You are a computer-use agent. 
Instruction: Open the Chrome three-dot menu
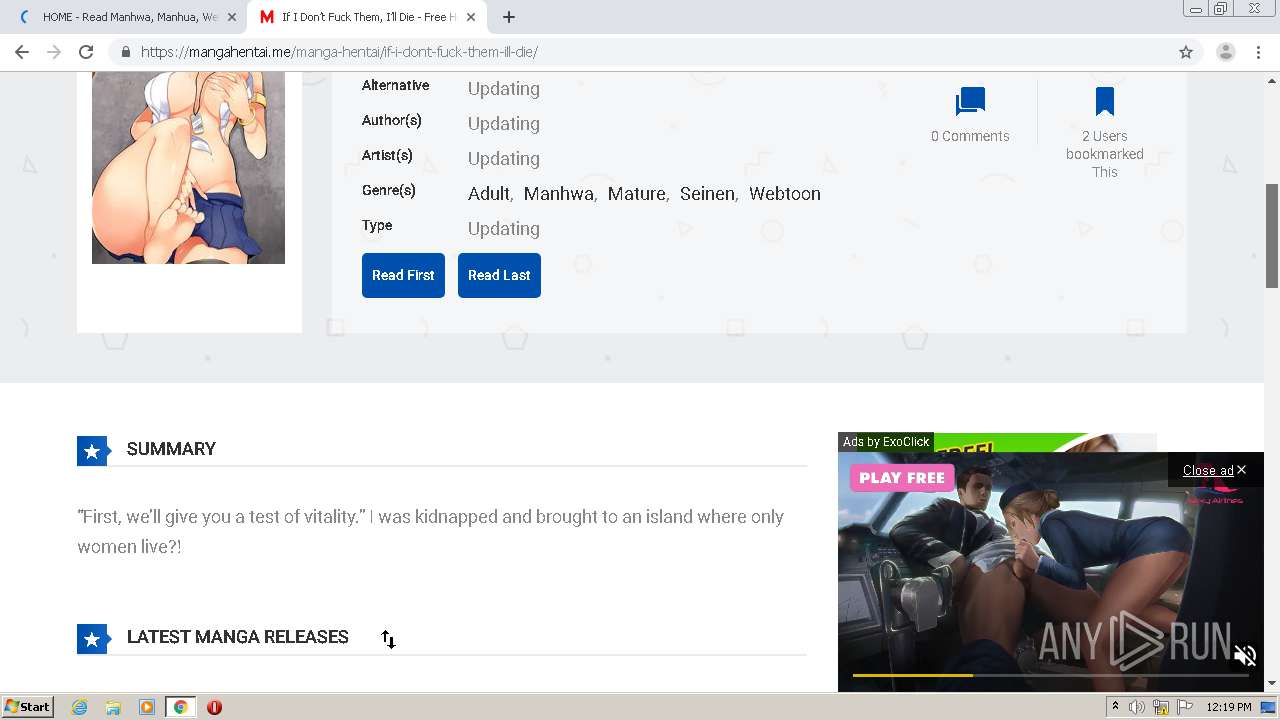1258,52
